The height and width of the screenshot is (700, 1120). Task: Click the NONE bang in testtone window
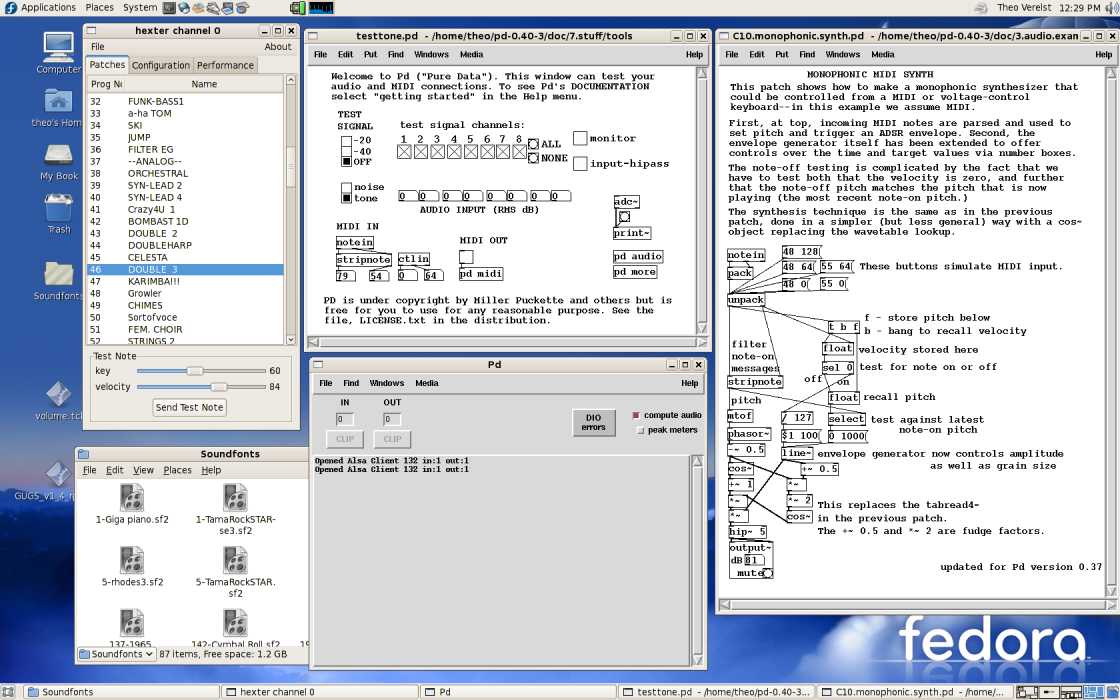tap(533, 158)
